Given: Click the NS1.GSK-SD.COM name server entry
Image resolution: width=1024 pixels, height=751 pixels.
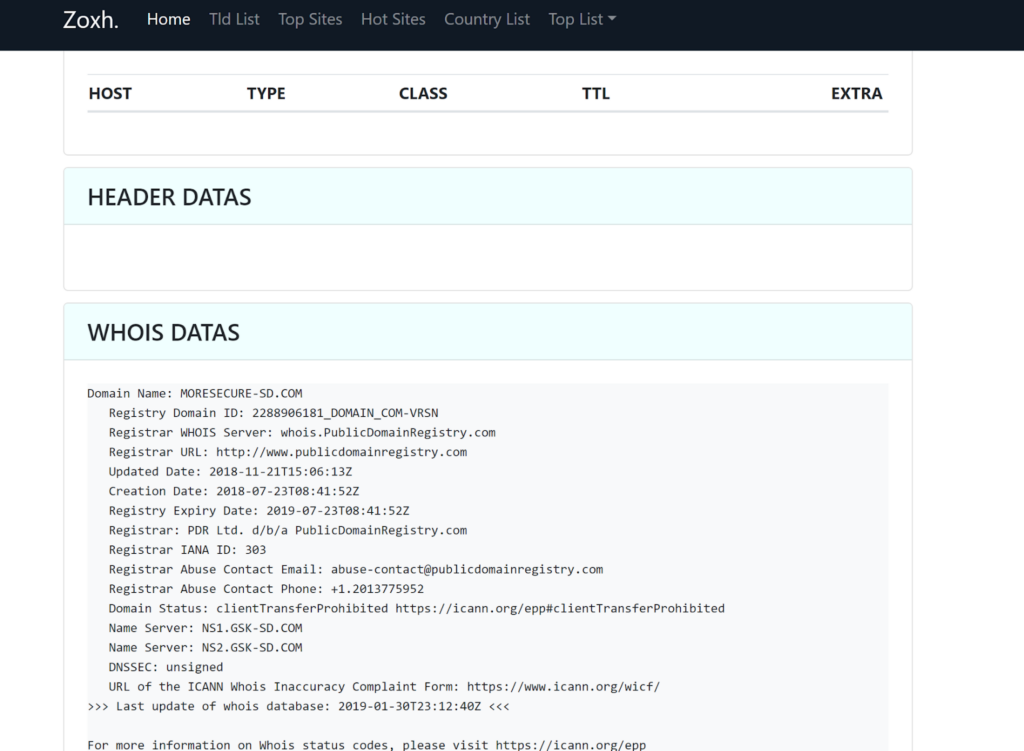Looking at the screenshot, I should click(252, 628).
